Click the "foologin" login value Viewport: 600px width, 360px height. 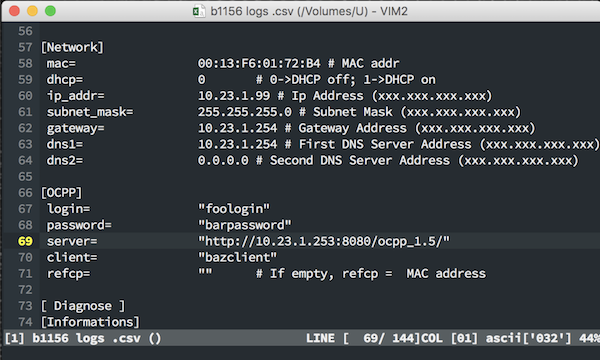coord(234,209)
